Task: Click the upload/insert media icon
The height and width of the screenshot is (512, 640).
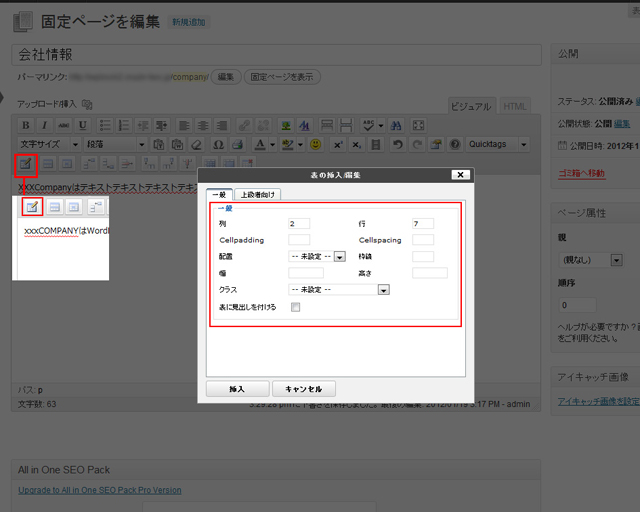Action: click(87, 105)
